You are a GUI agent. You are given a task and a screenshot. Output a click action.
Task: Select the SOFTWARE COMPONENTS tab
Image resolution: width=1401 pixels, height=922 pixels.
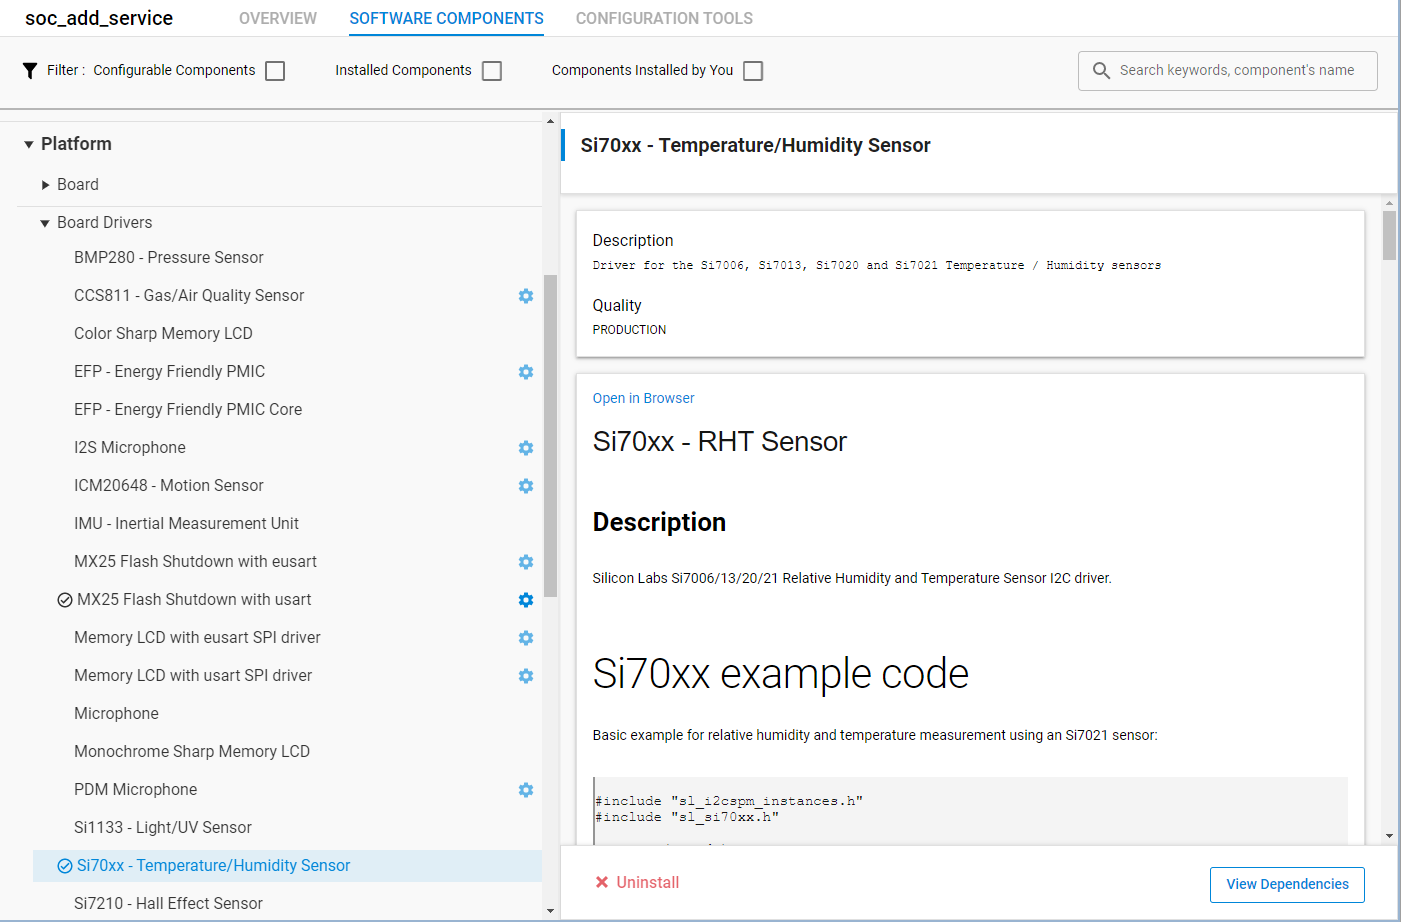pos(447,18)
